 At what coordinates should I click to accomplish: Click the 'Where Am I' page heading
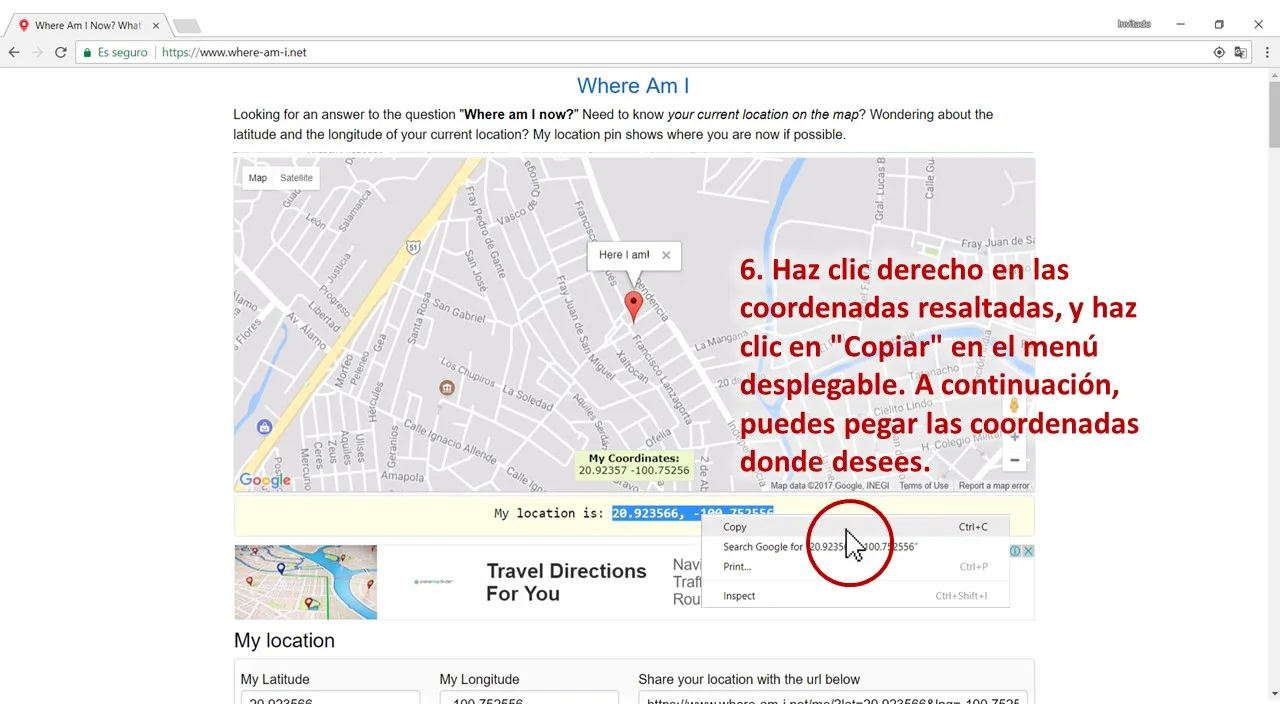633,86
